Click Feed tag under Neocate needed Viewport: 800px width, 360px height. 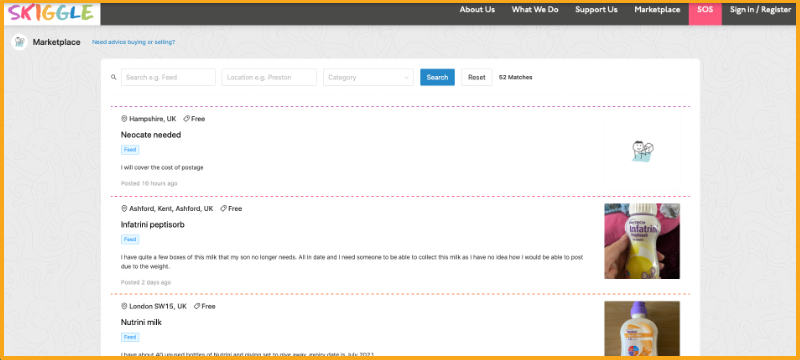click(x=130, y=150)
